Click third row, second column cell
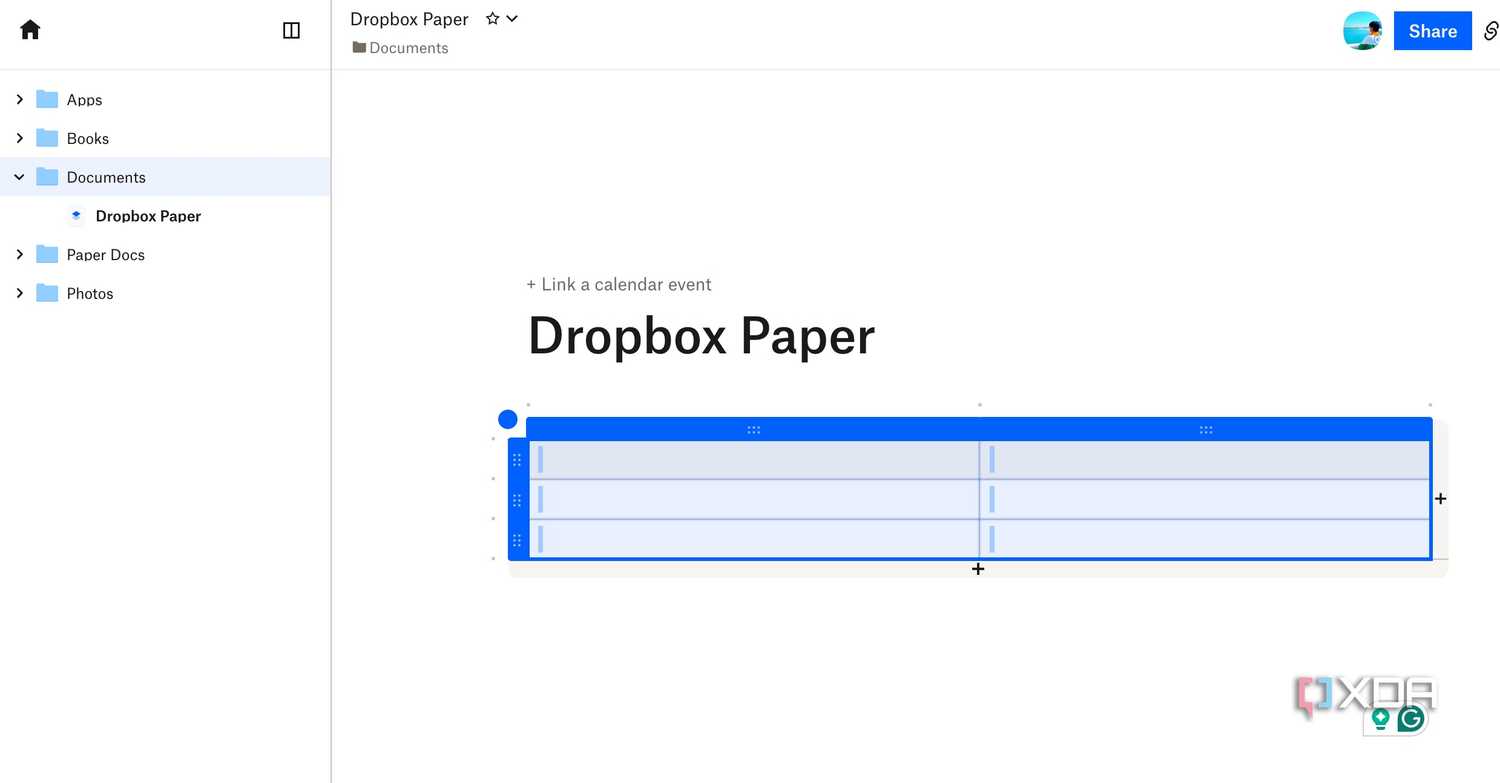Image resolution: width=1500 pixels, height=783 pixels. tap(1205, 539)
